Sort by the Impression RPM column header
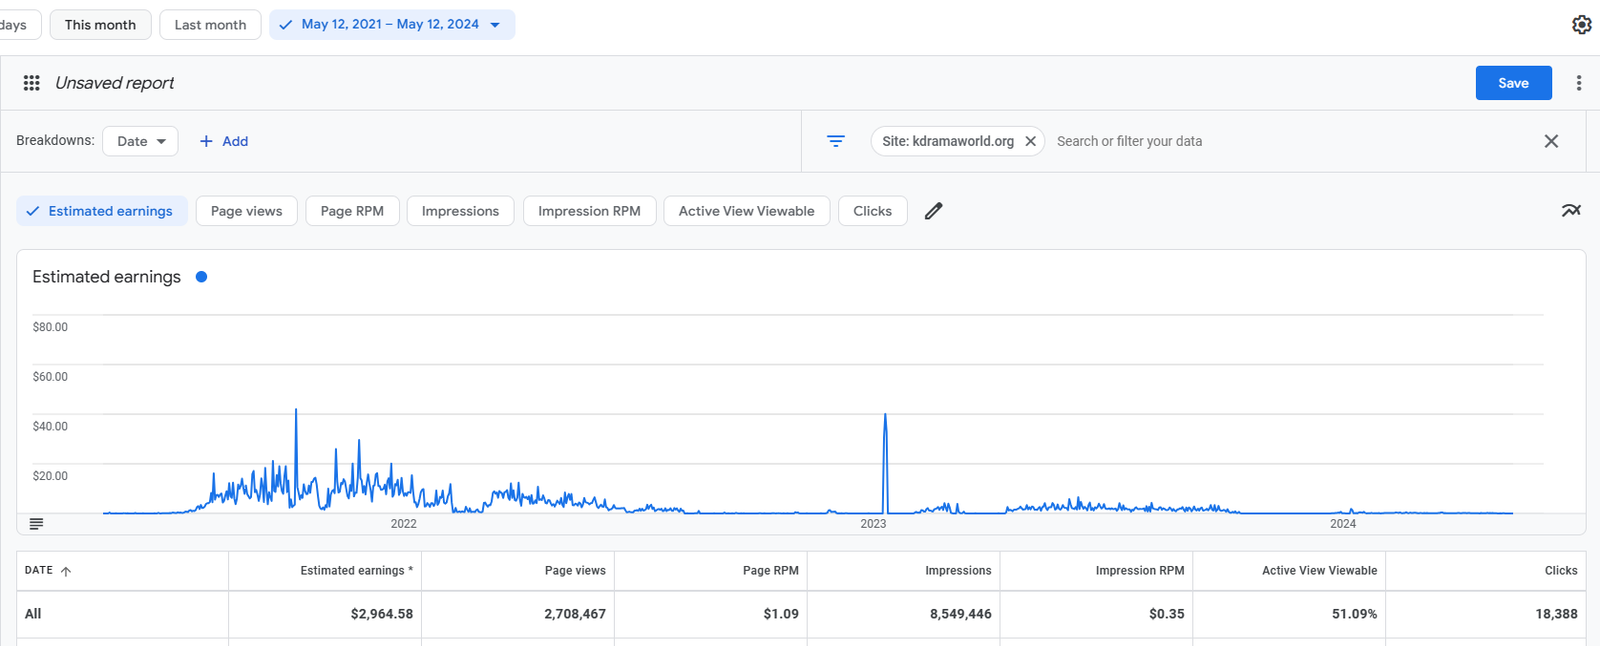The height and width of the screenshot is (646, 1600). [1139, 571]
